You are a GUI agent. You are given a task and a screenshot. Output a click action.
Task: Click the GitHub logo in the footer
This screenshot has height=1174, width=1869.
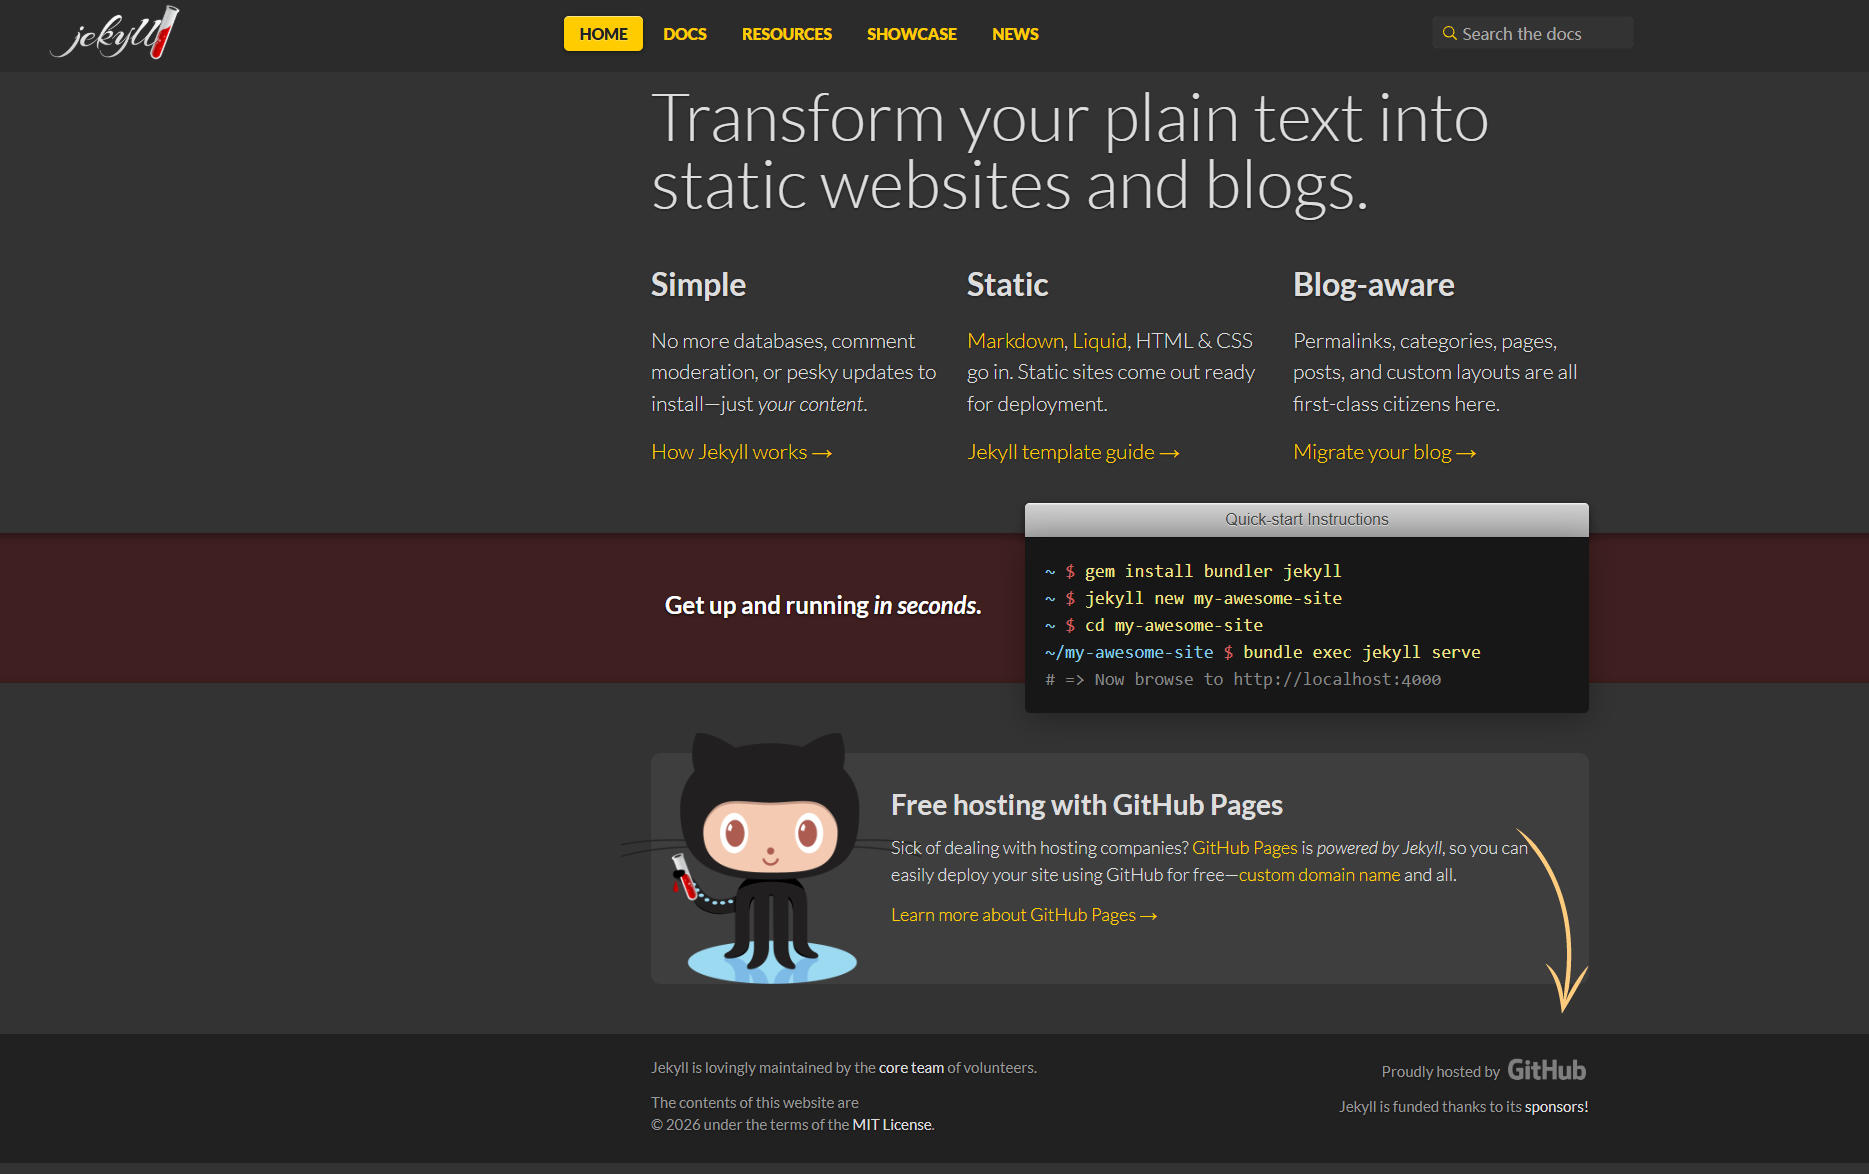click(x=1546, y=1070)
